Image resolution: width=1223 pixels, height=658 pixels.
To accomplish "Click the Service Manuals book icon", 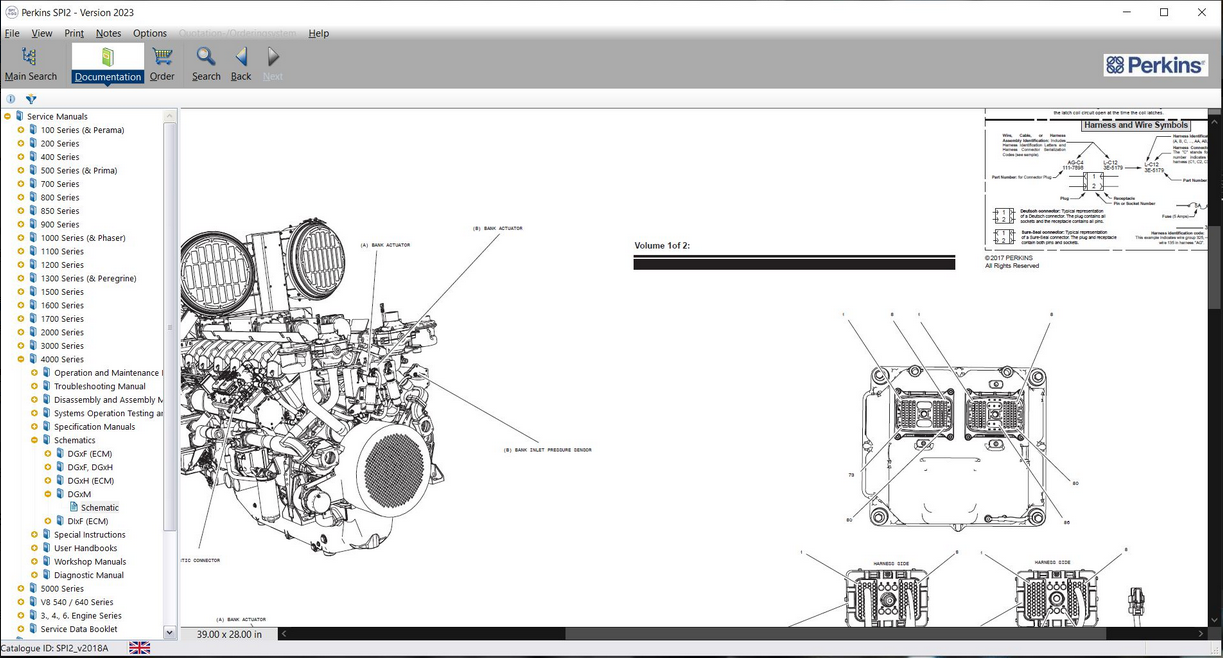I will pos(19,116).
